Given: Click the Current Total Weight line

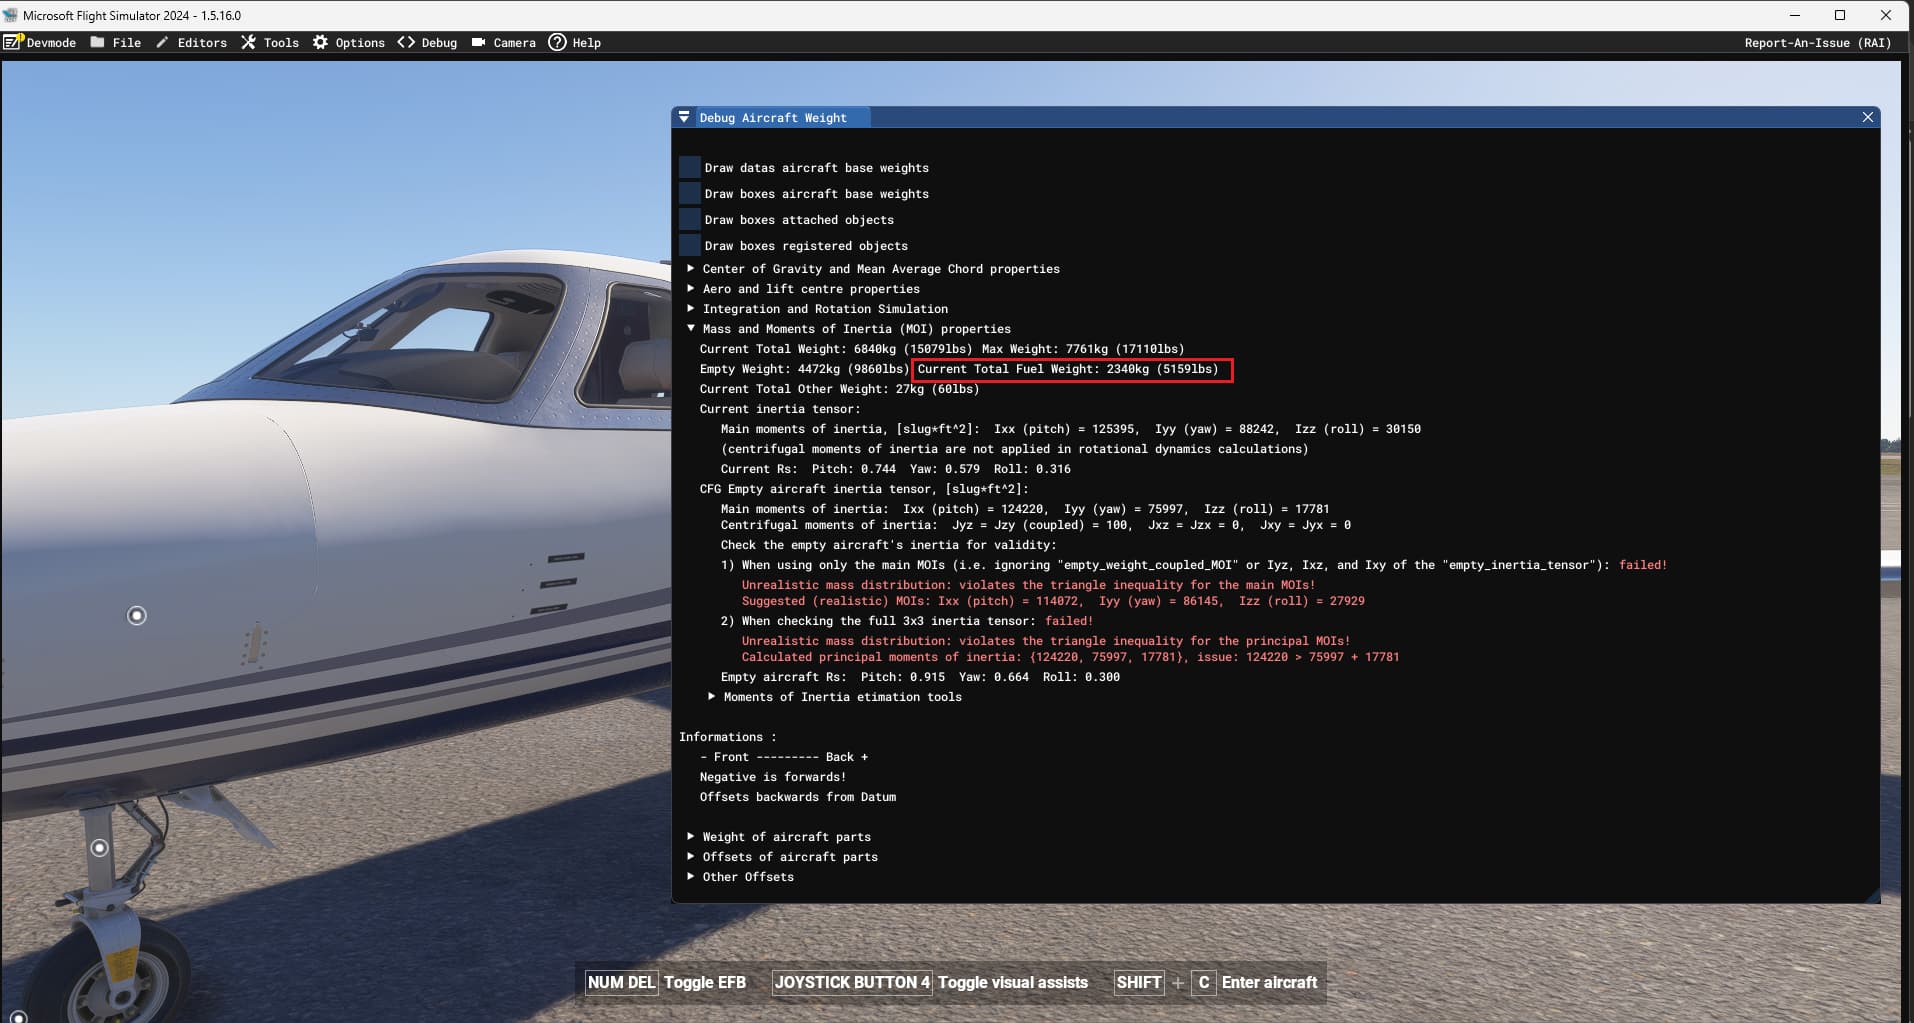Looking at the screenshot, I should point(836,349).
